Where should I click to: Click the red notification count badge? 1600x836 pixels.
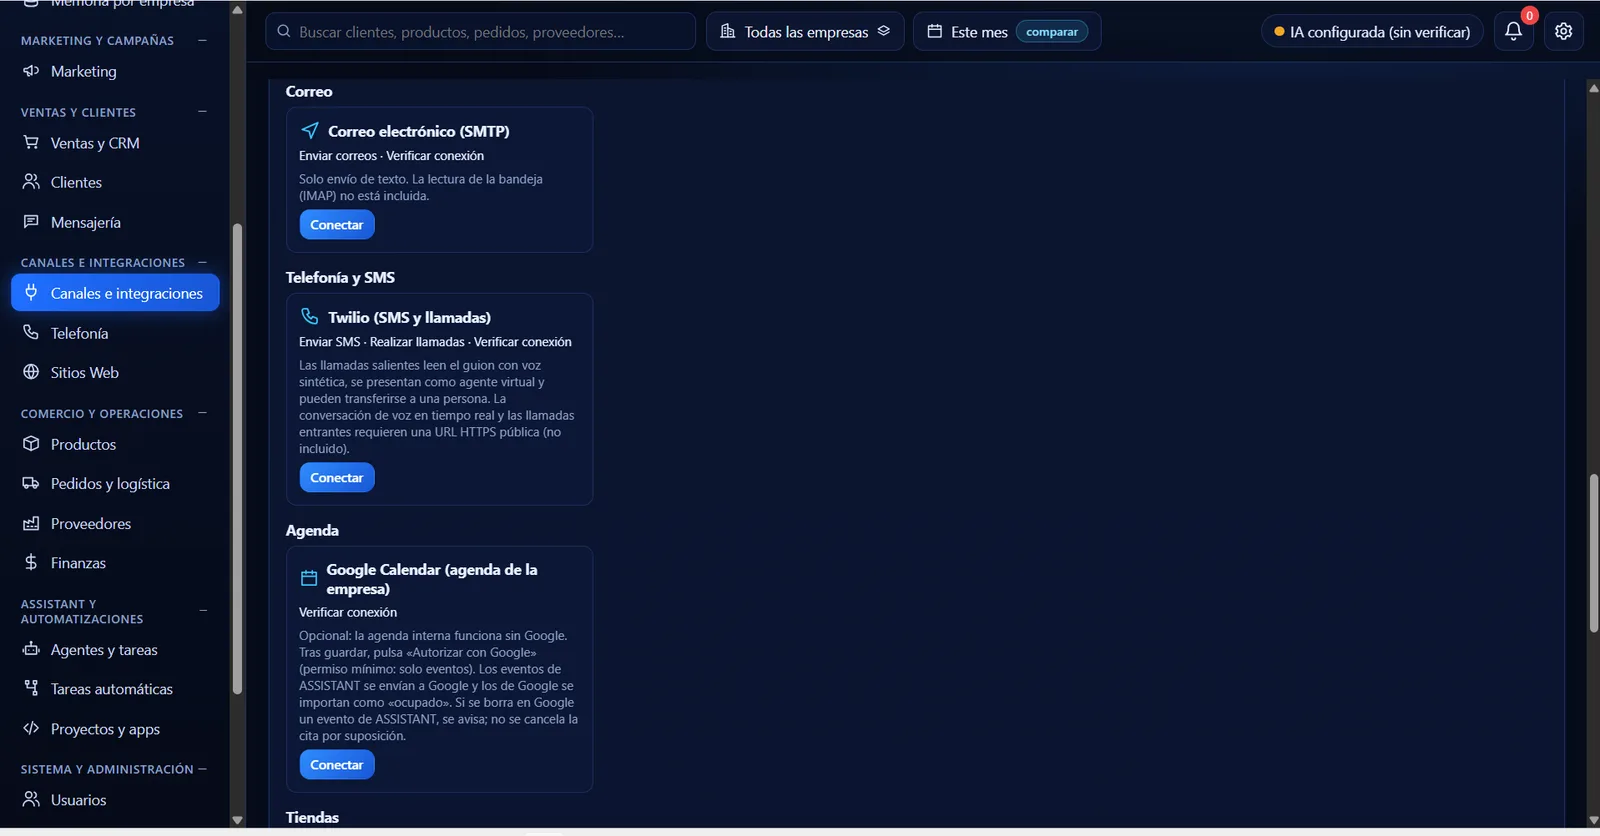coord(1529,16)
